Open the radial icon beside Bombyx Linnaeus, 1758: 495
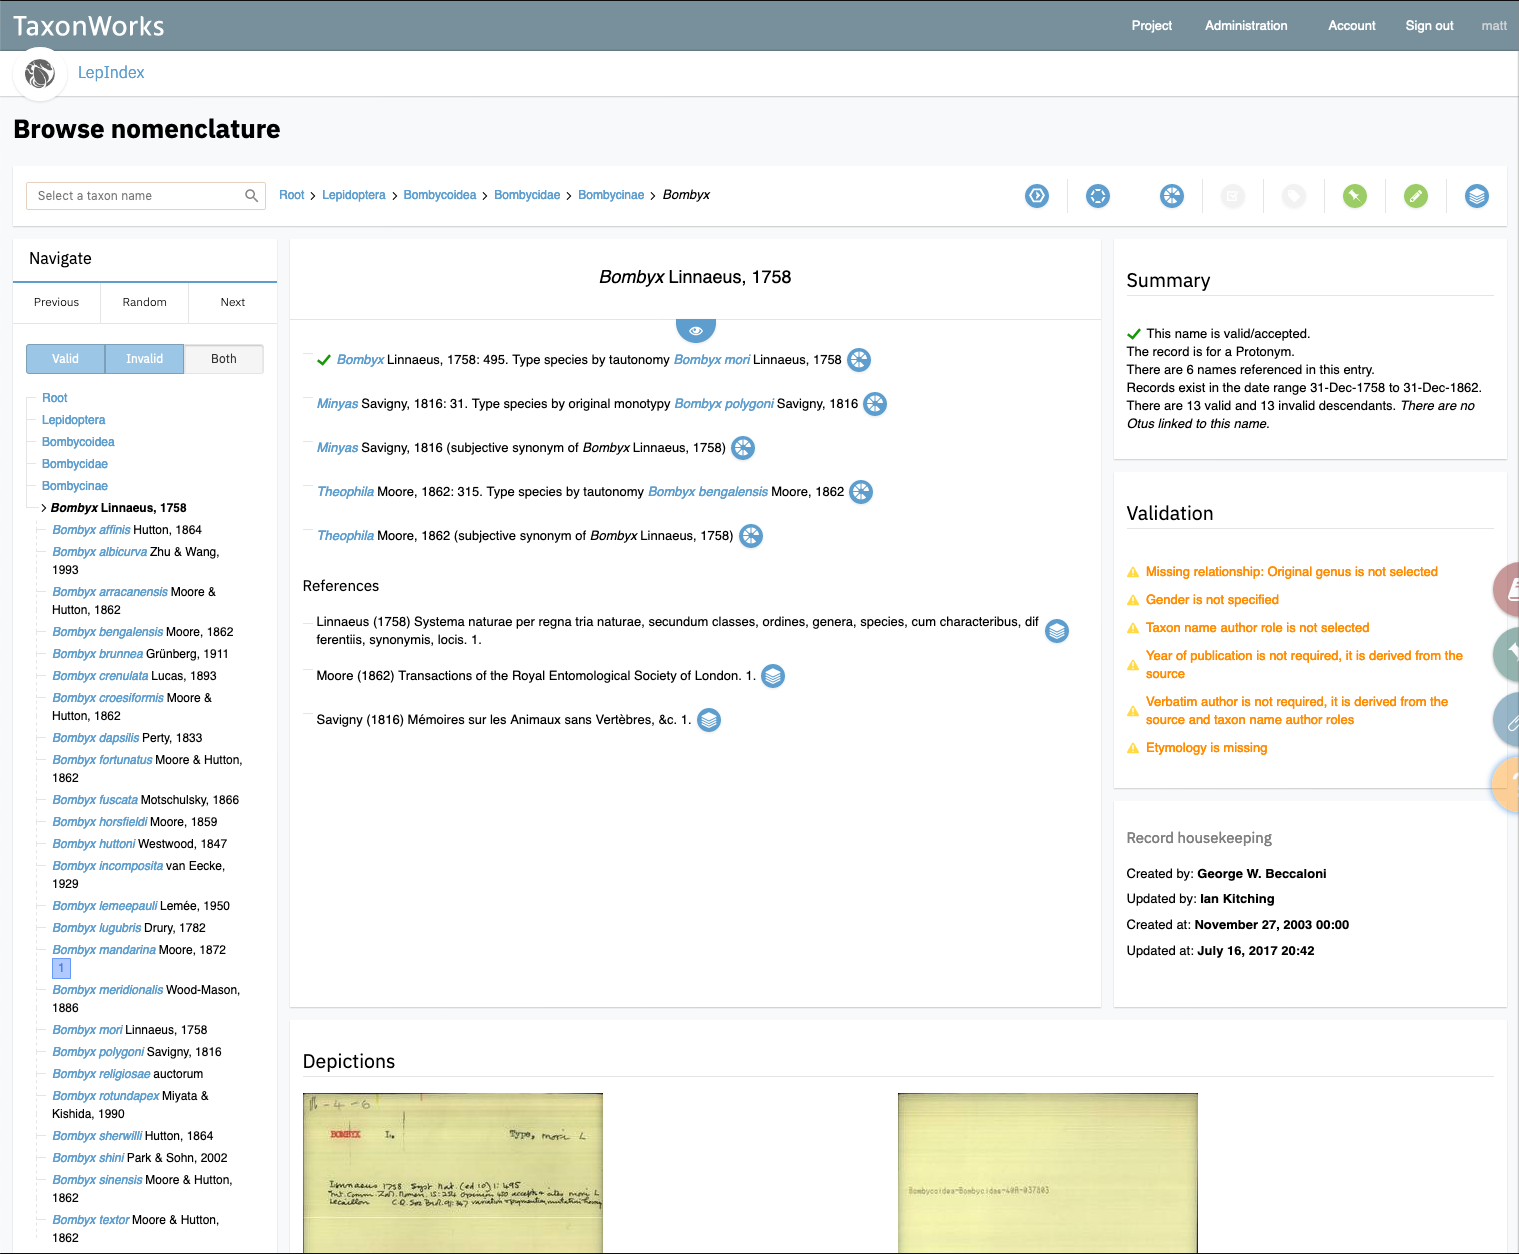1519x1254 pixels. pos(859,360)
